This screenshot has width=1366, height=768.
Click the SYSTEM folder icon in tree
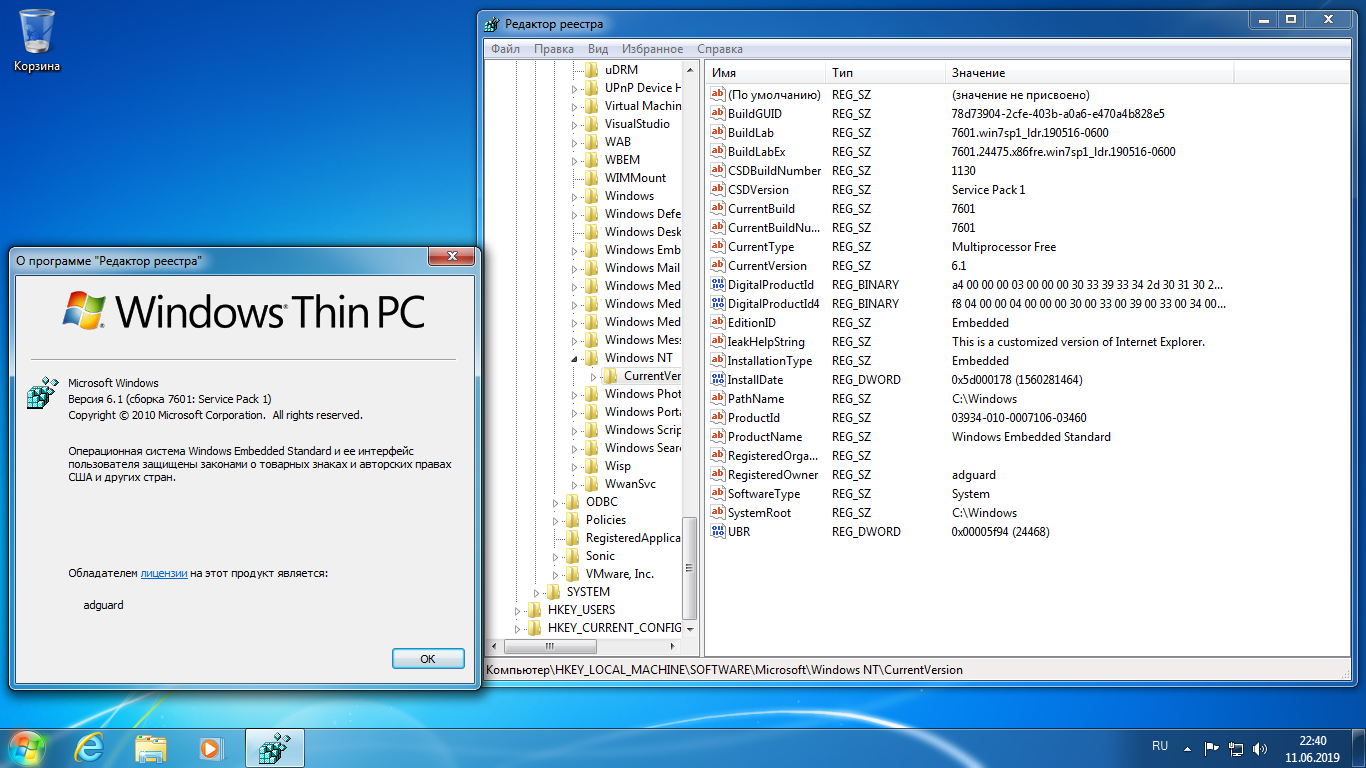point(554,592)
